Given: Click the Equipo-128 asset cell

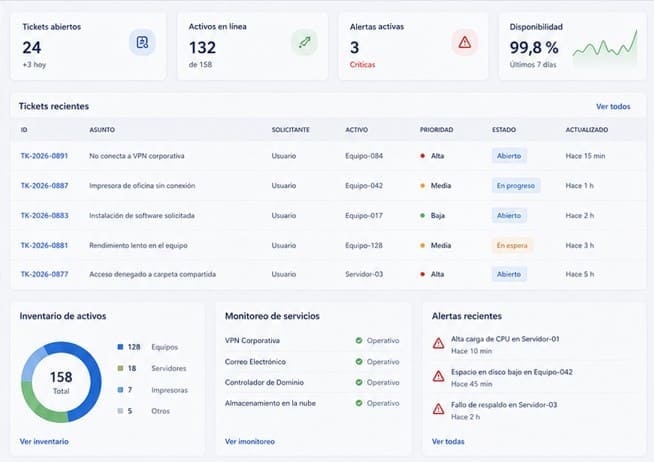Looking at the screenshot, I should coord(364,245).
